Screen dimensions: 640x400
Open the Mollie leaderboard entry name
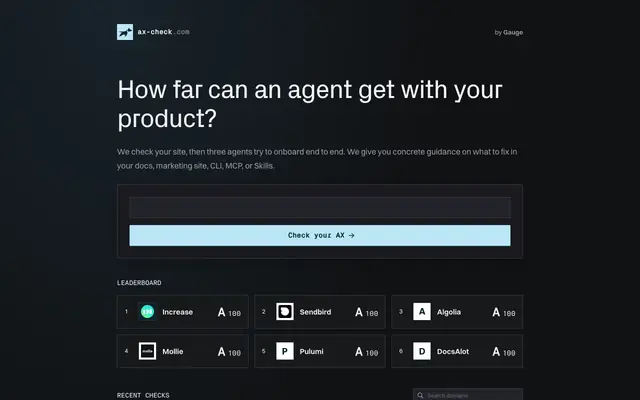pos(173,351)
